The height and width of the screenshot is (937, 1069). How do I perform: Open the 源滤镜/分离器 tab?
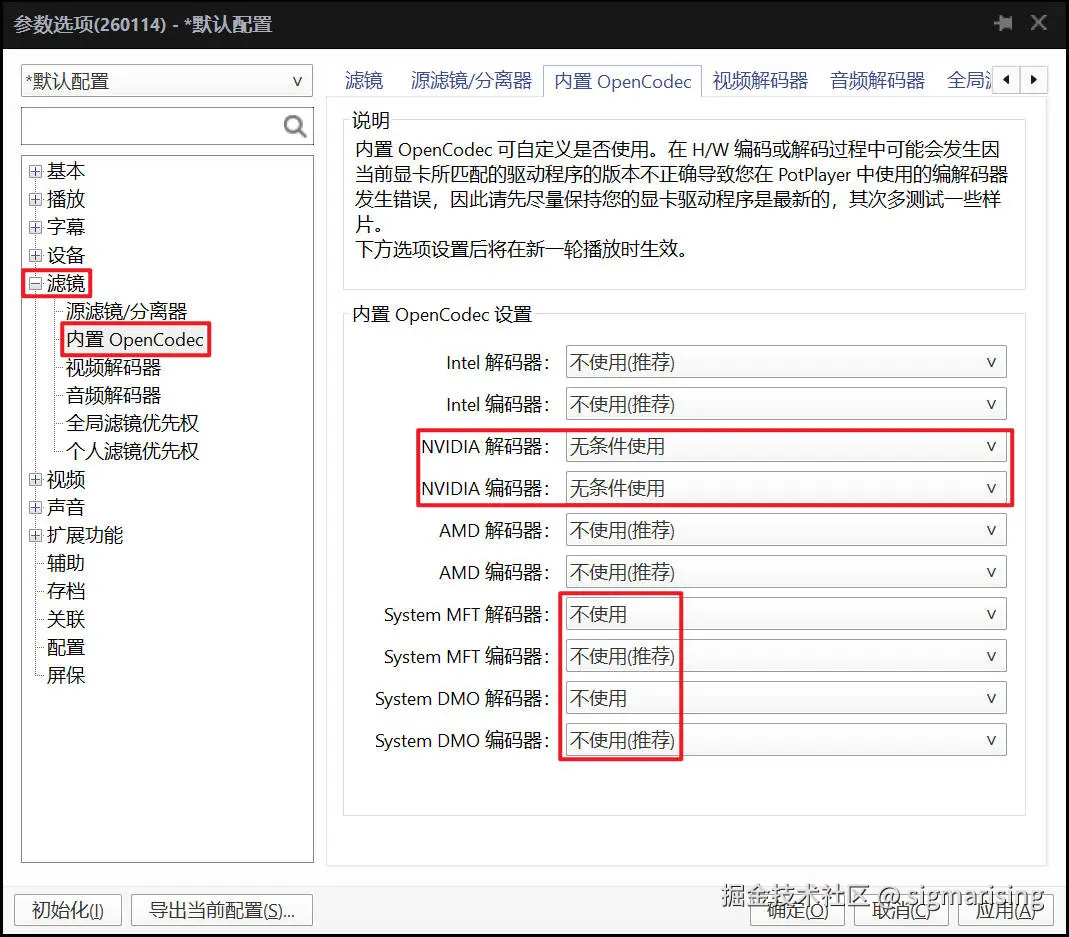pos(471,80)
